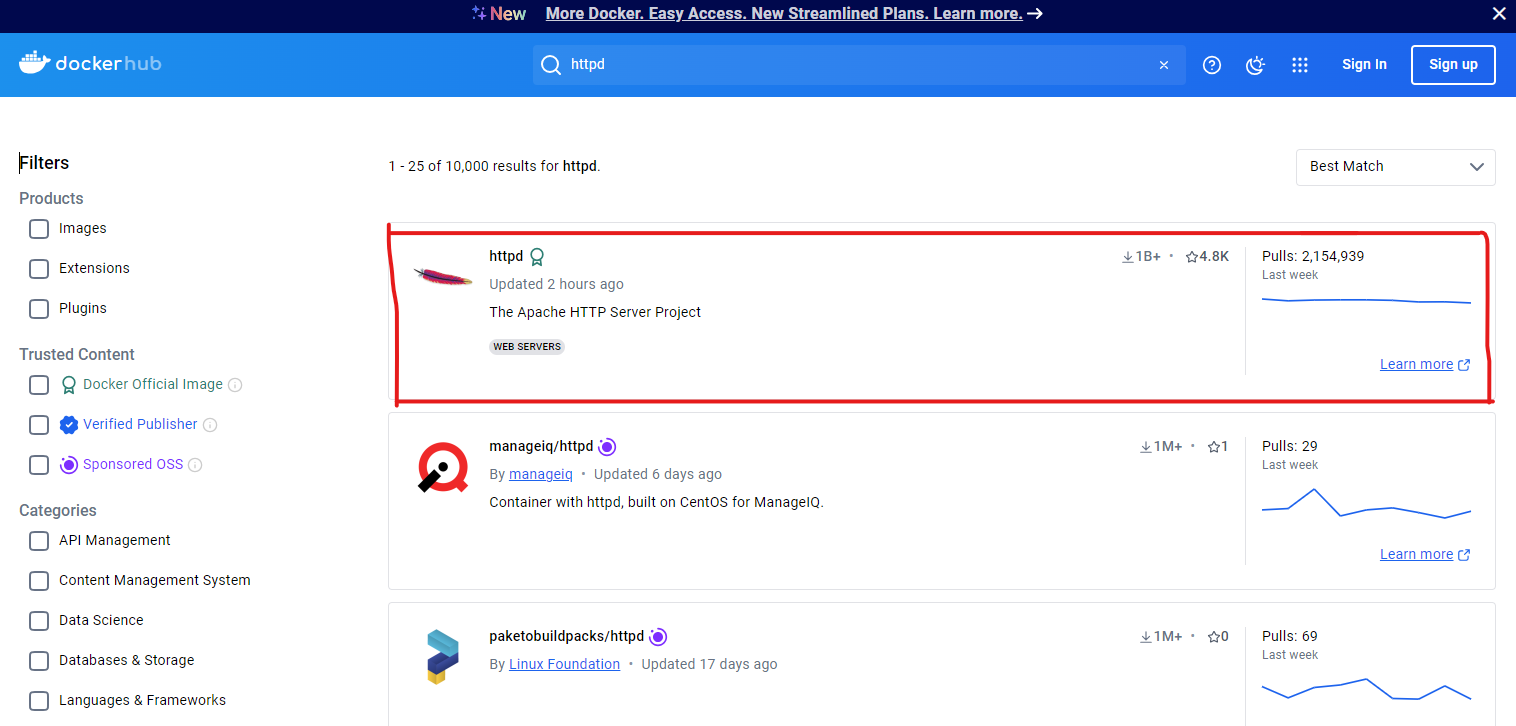Click the manageiq/httpd download count 1M+
The image size is (1516, 726).
pyautogui.click(x=1161, y=446)
